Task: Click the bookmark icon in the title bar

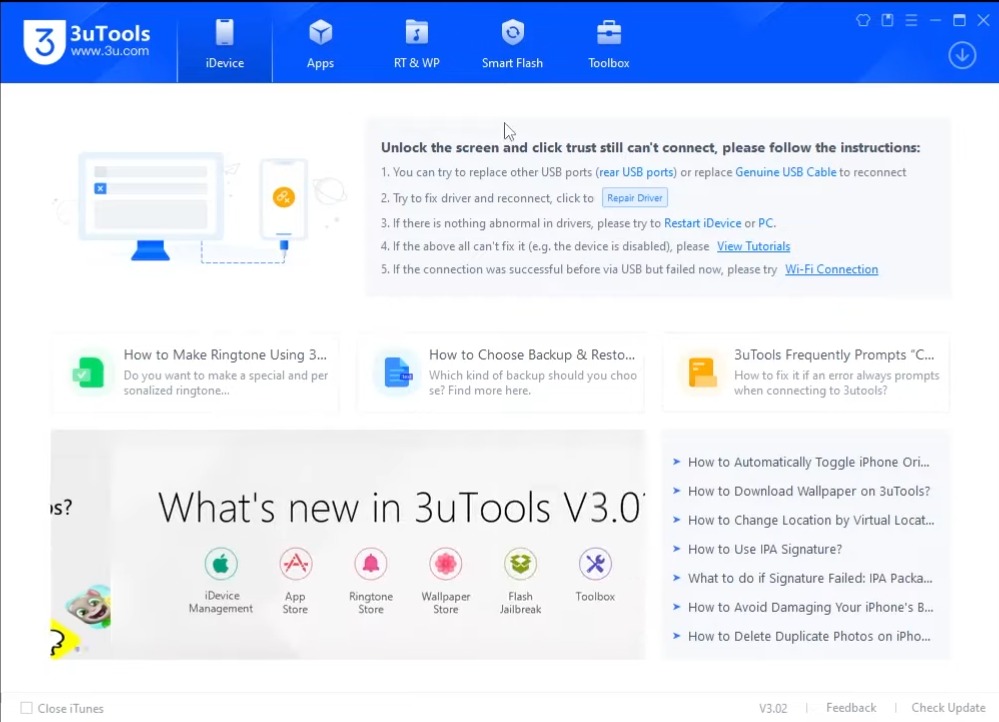Action: (x=887, y=20)
